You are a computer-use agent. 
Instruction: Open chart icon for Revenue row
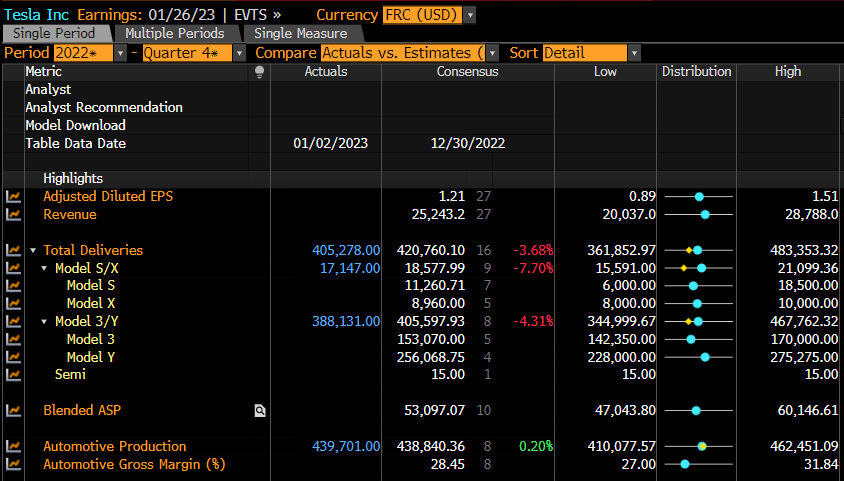point(13,215)
